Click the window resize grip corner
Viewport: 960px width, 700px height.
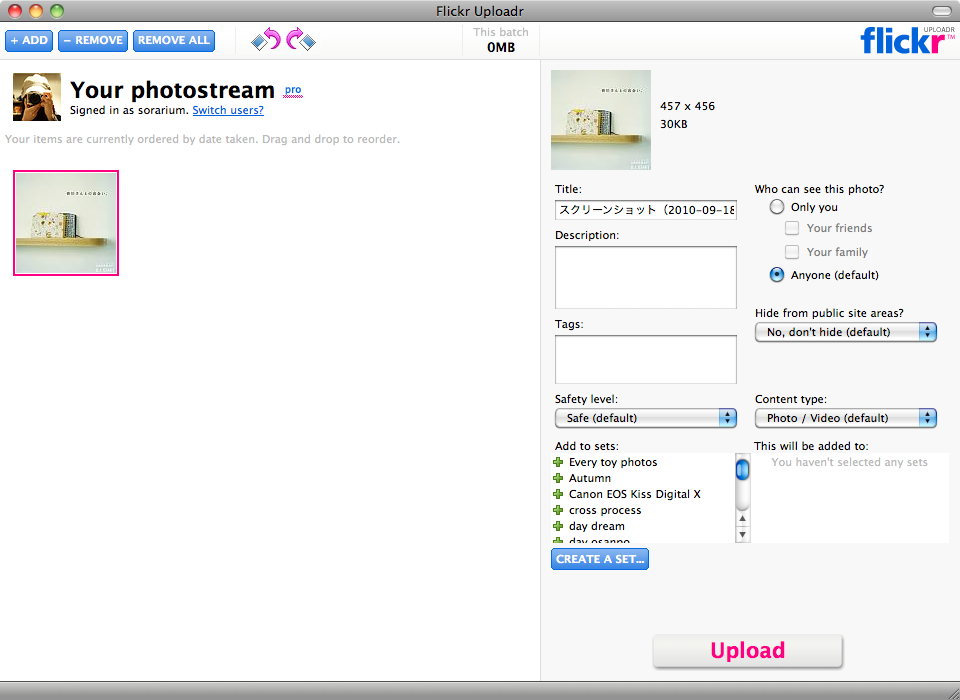click(953, 693)
